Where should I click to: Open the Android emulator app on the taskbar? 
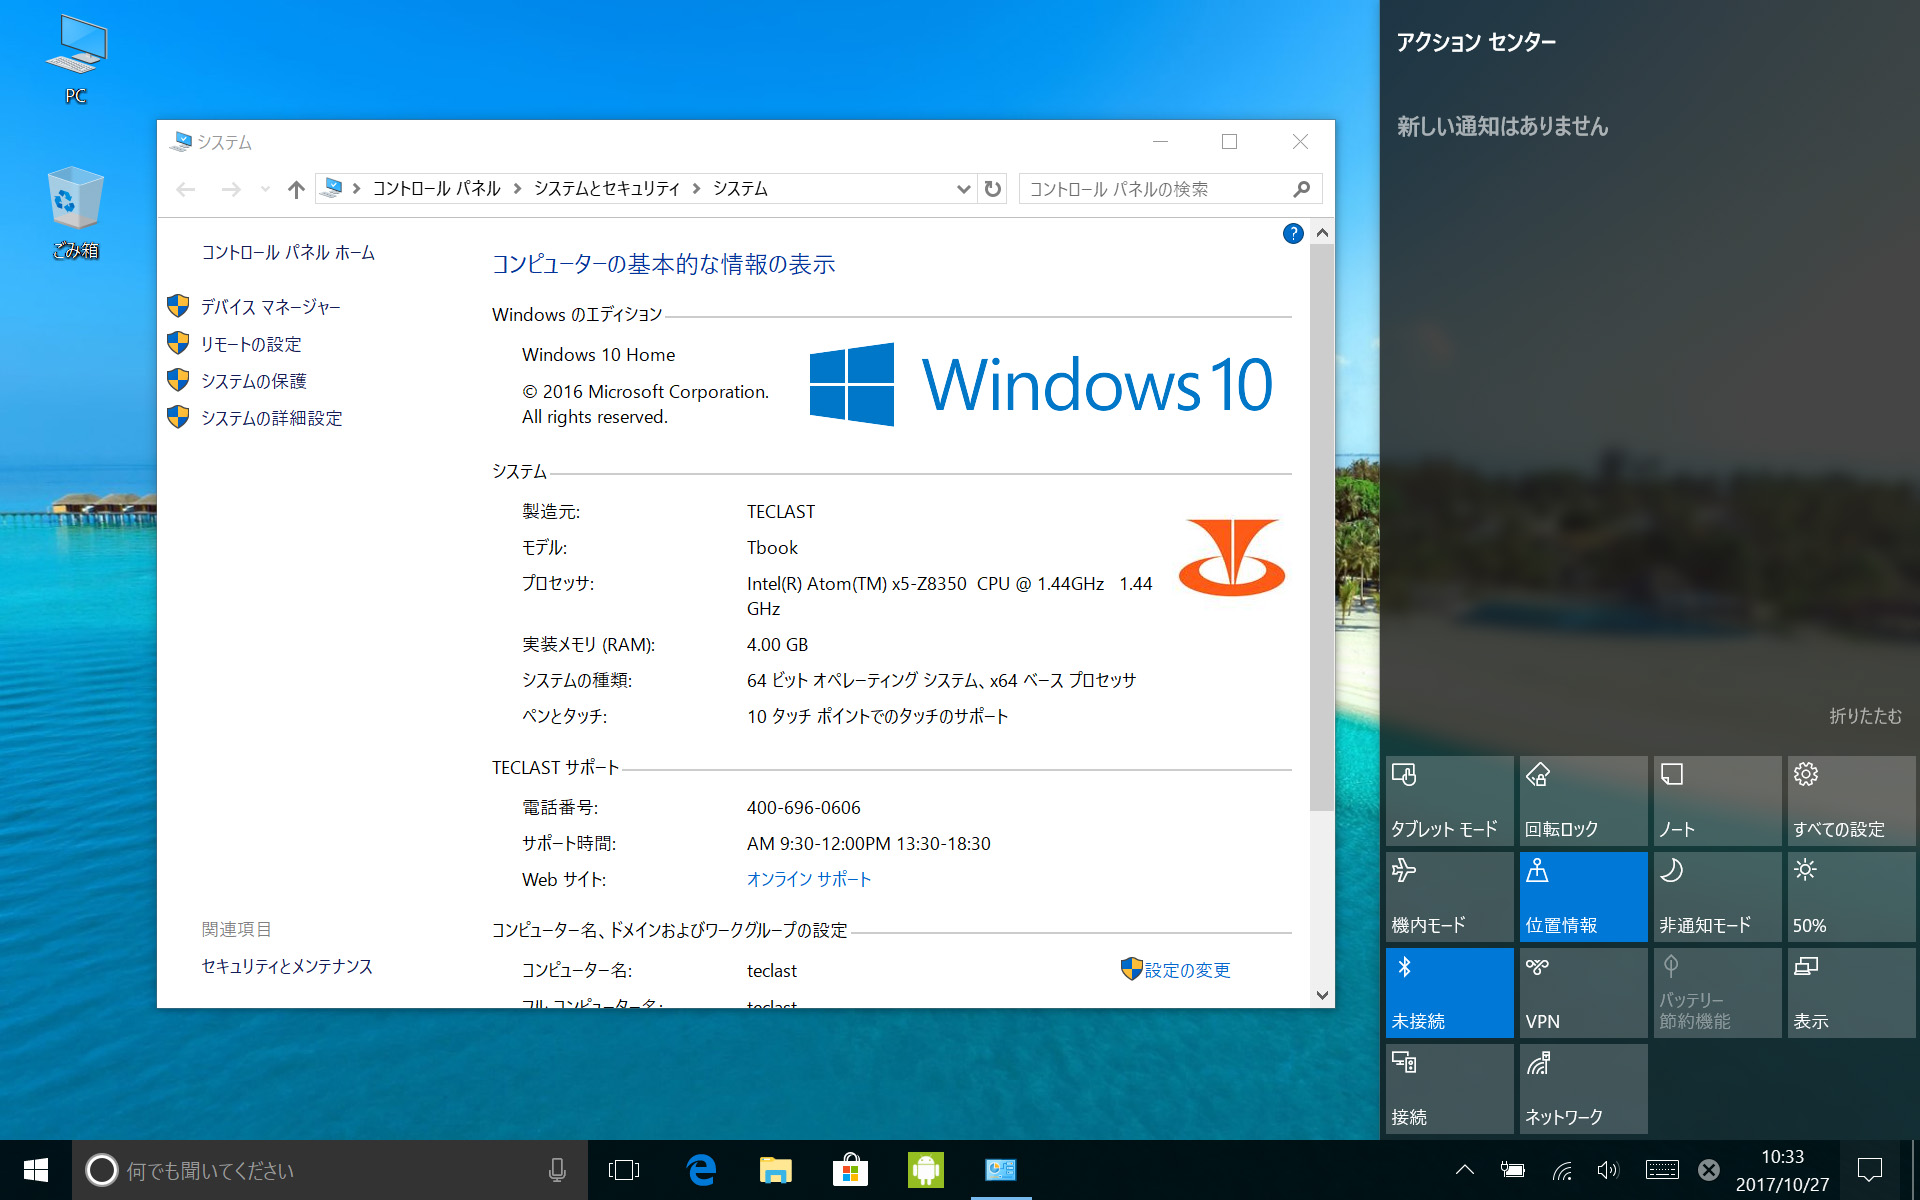925,1170
